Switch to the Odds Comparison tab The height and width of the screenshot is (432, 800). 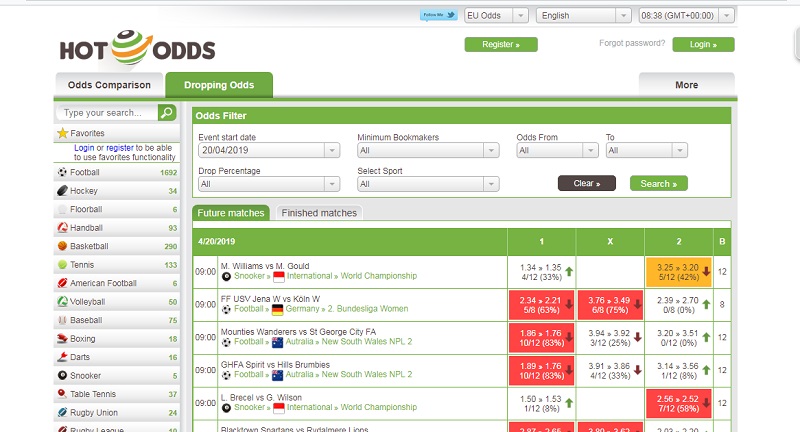click(x=109, y=85)
